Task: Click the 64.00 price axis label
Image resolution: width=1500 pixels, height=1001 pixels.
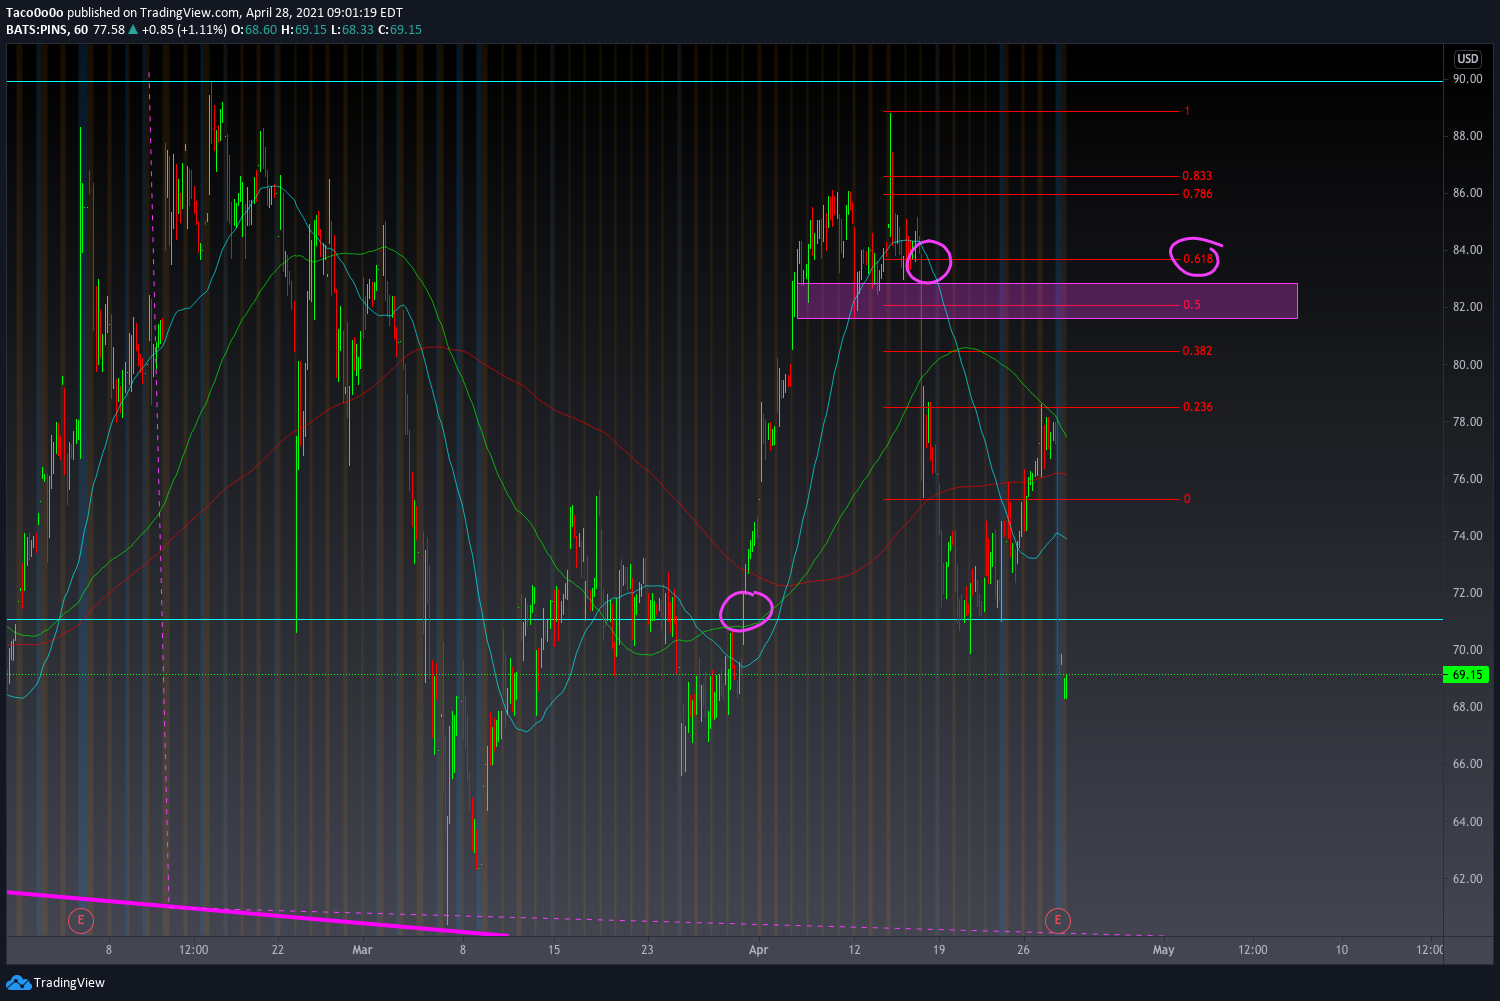Action: coord(1467,822)
